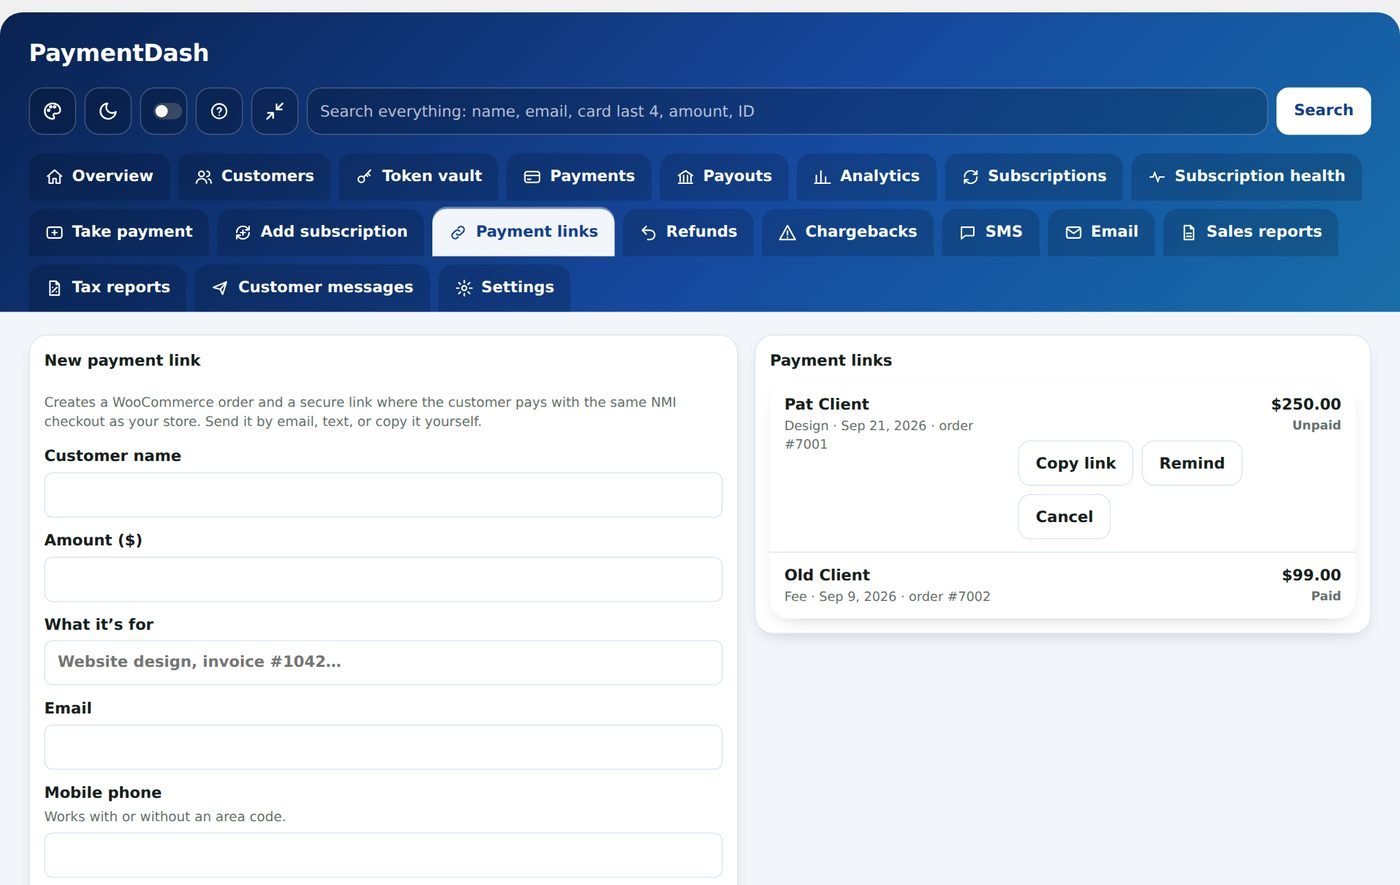Open the Payouts tab
The width and height of the screenshot is (1400, 885).
point(724,176)
